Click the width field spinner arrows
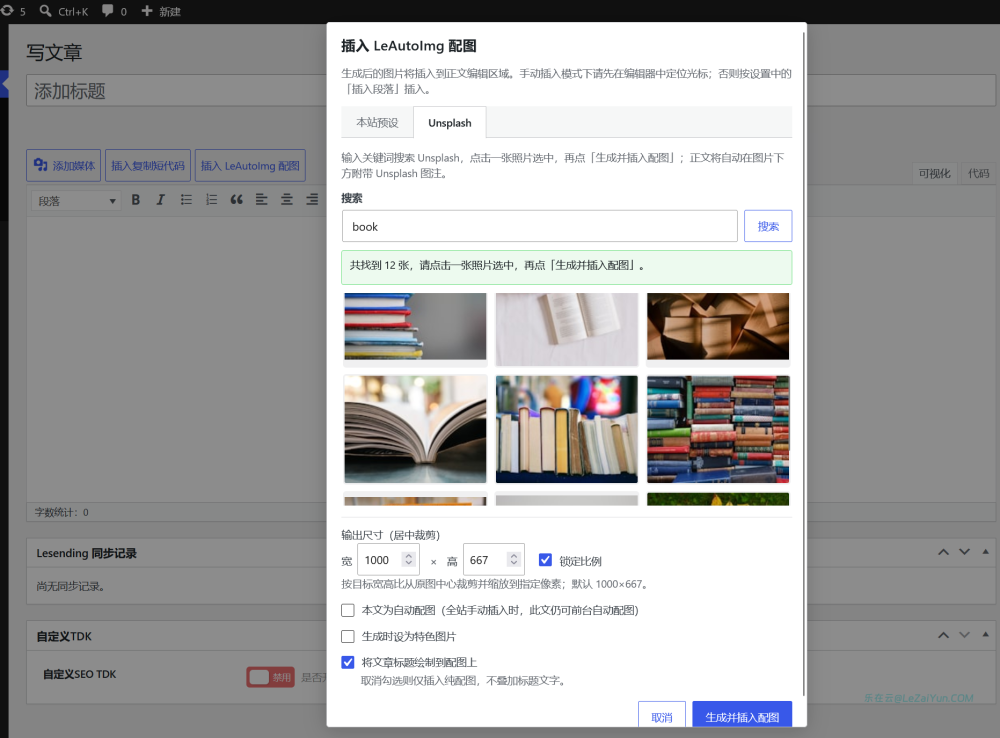Screen dimensions: 1000x738 [409, 559]
